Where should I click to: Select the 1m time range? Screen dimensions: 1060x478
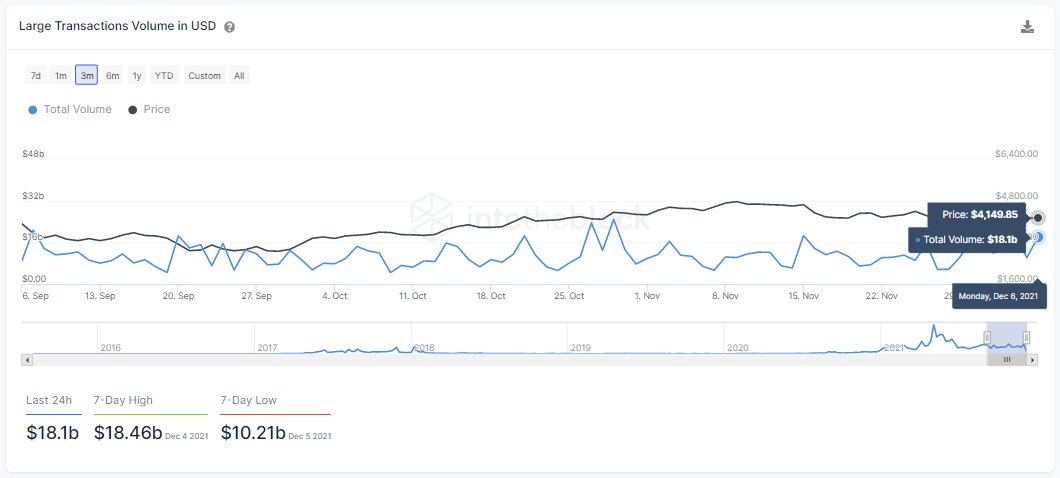pos(61,76)
